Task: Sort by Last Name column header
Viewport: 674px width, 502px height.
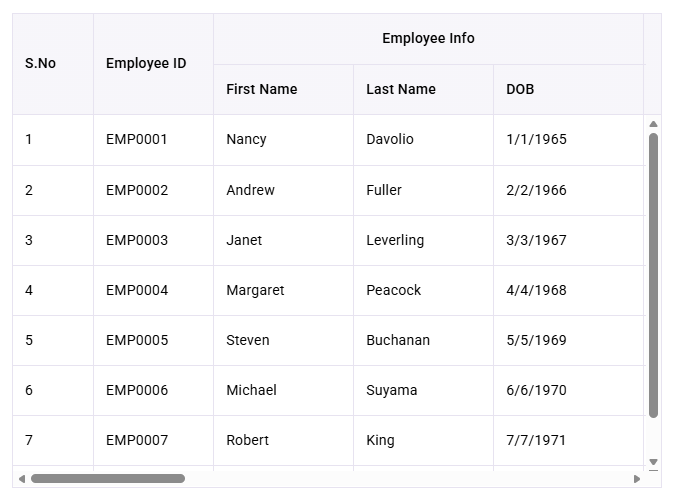Action: click(423, 89)
